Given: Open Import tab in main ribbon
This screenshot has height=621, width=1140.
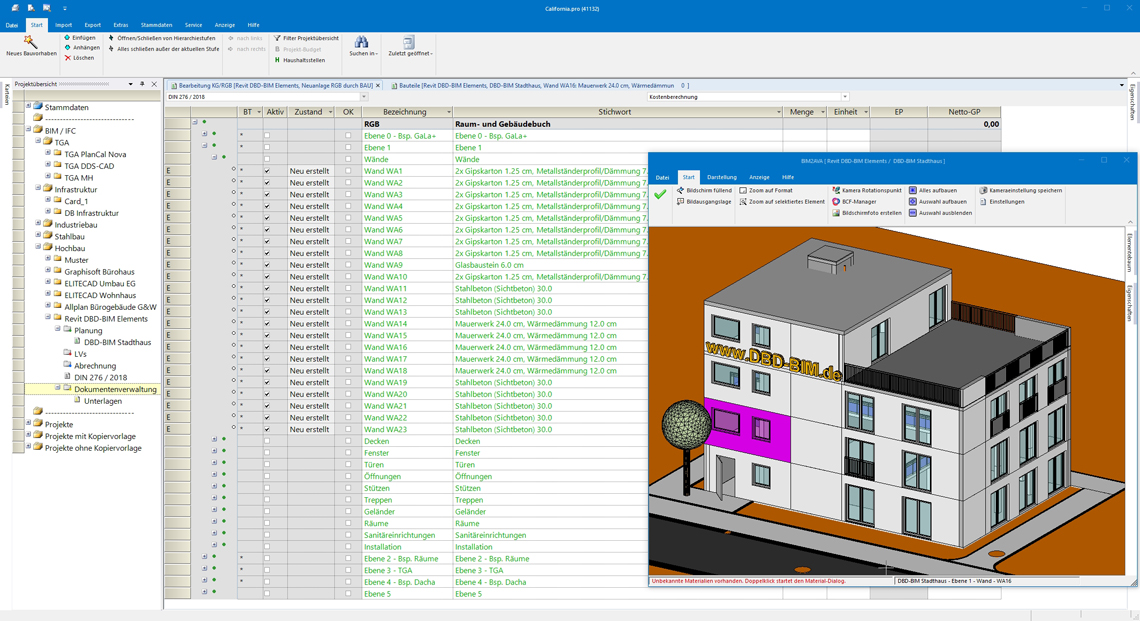Looking at the screenshot, I should pos(63,25).
